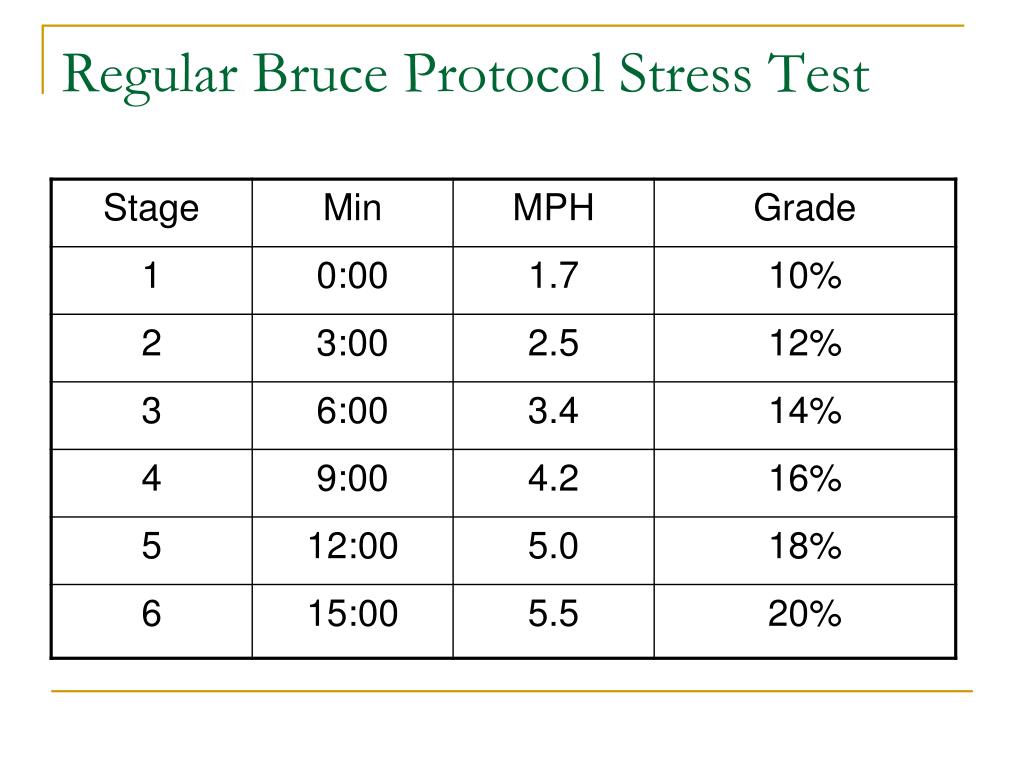Screen dimensions: 1024x768
Task: Click the 3:00 time cell
Action: (x=352, y=345)
